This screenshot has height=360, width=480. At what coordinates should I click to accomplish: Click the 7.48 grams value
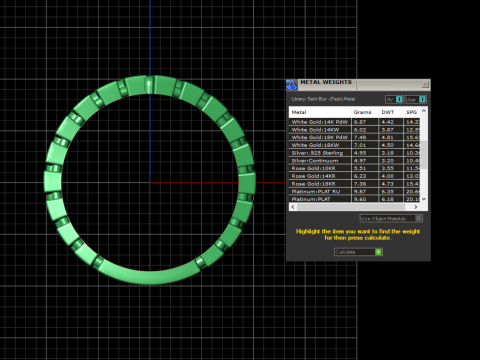tap(360, 137)
